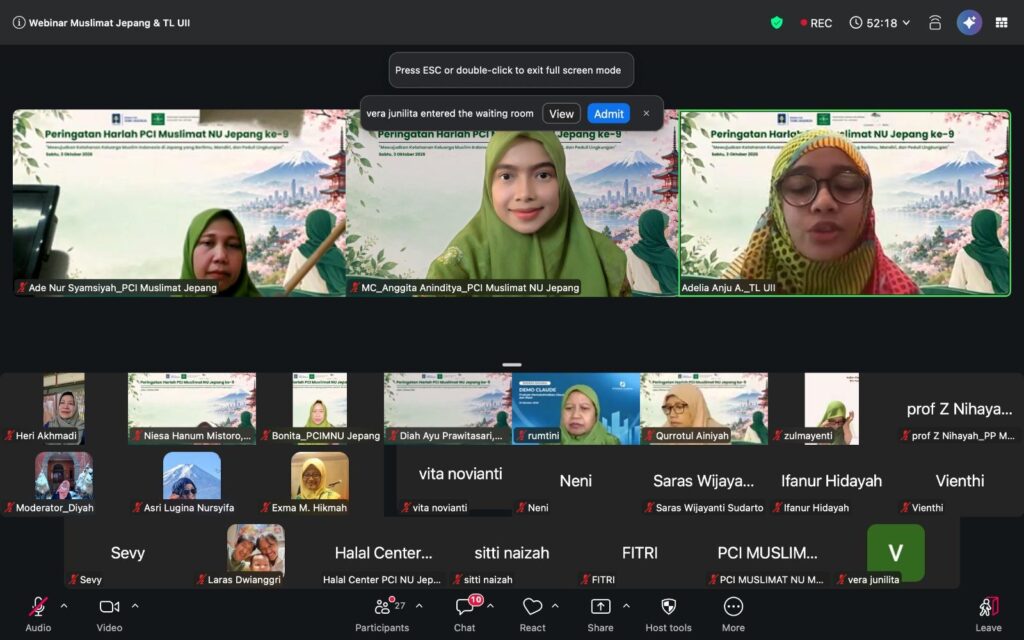Screen dimensions: 1024x640
Task: Unmute the microphone Audio button
Action: tap(38, 614)
